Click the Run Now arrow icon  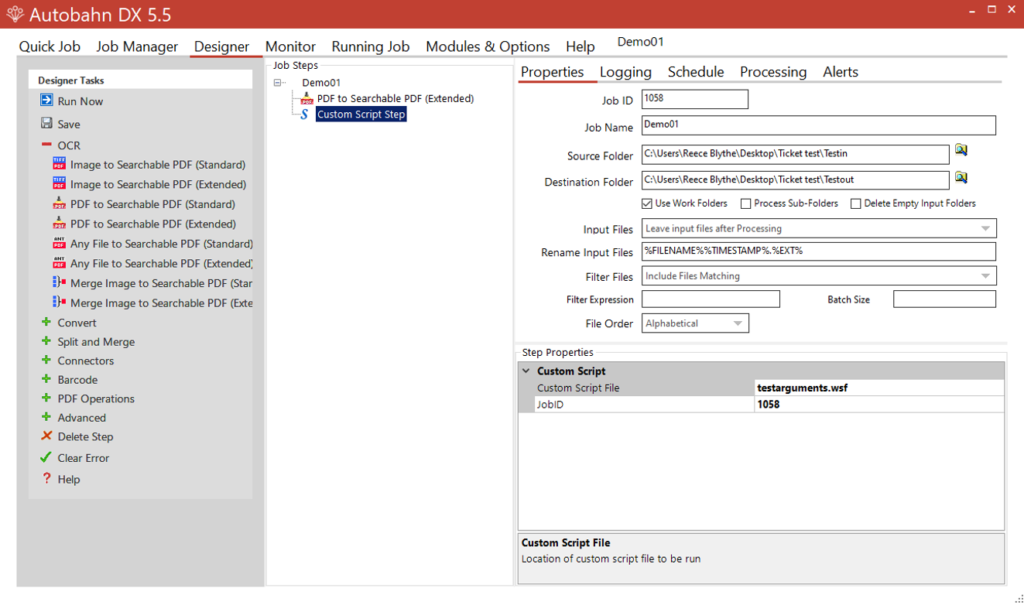[46, 101]
